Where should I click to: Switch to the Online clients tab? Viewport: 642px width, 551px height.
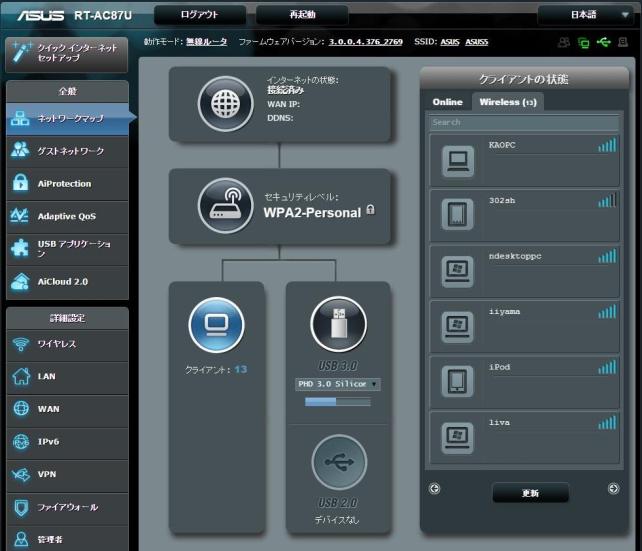tap(448, 102)
